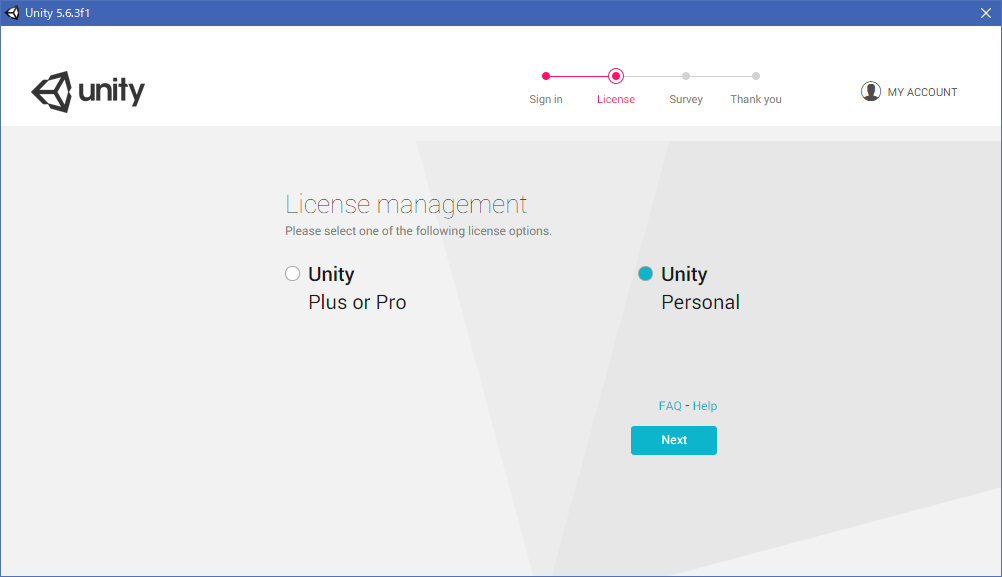Select the Unity Personal radio button
1002x577 pixels.
click(x=646, y=274)
